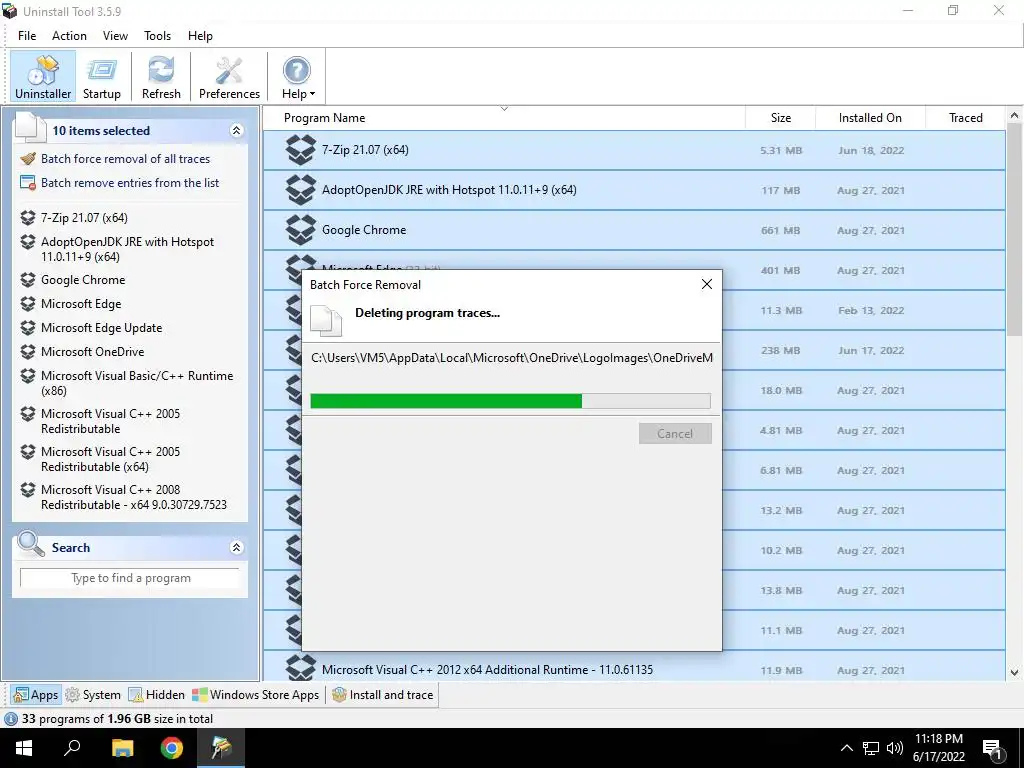Viewport: 1024px width, 768px height.
Task: Click the program list scroll-up arrow
Action: coord(1014,116)
